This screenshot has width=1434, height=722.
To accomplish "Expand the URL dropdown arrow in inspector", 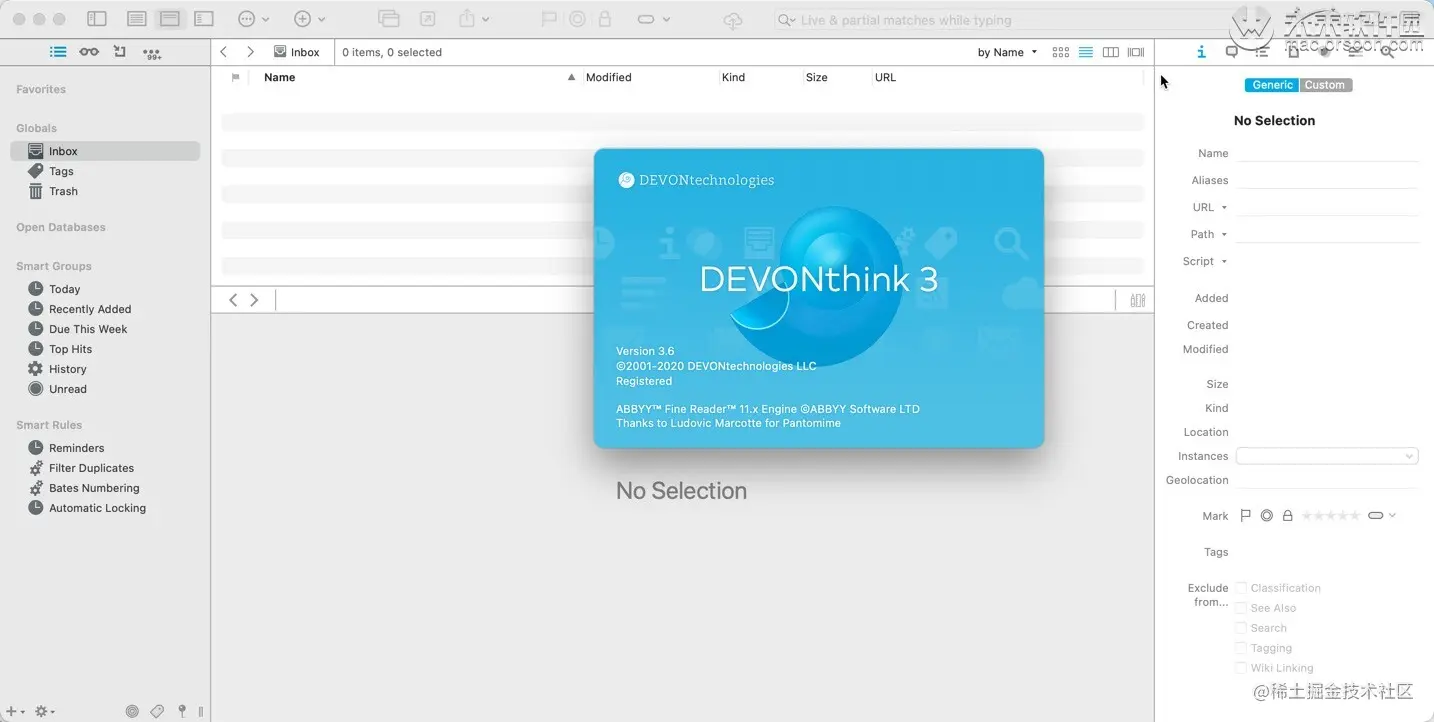I will (1224, 208).
